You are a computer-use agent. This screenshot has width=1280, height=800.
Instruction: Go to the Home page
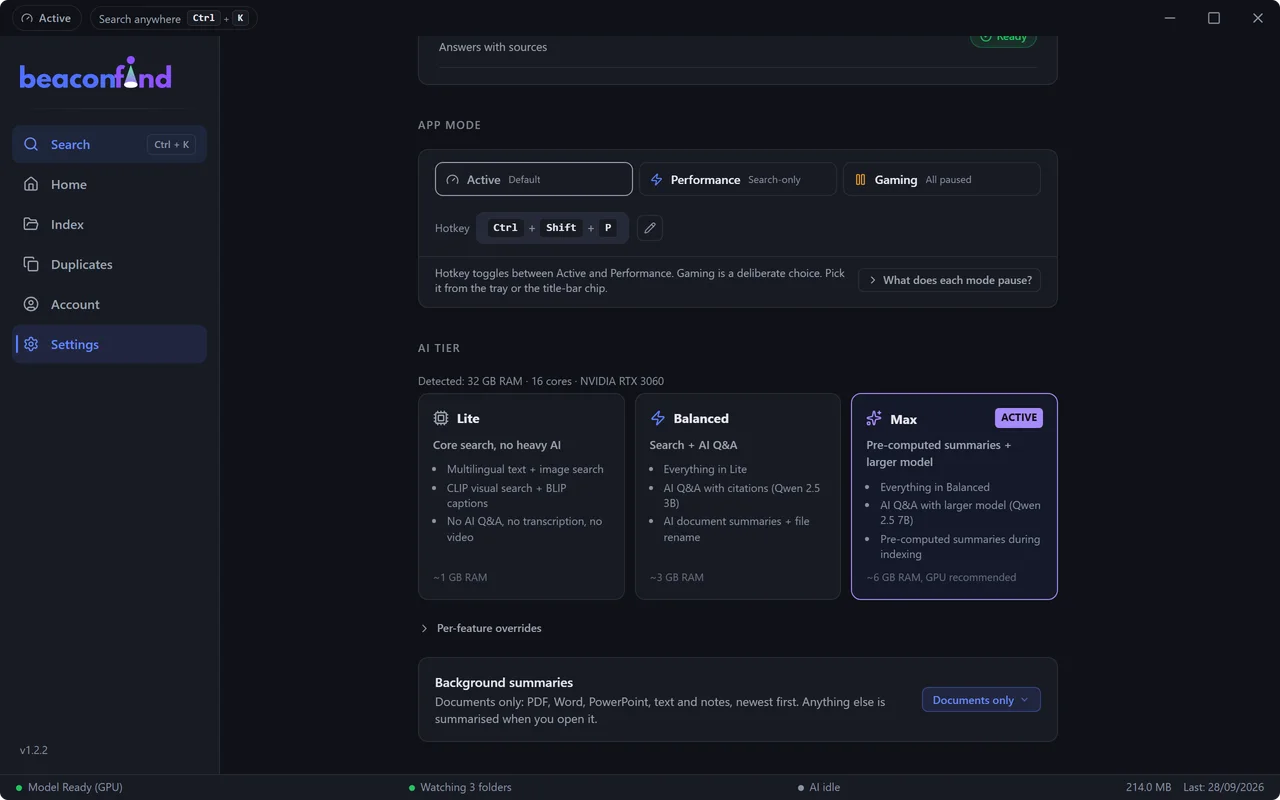click(x=109, y=184)
